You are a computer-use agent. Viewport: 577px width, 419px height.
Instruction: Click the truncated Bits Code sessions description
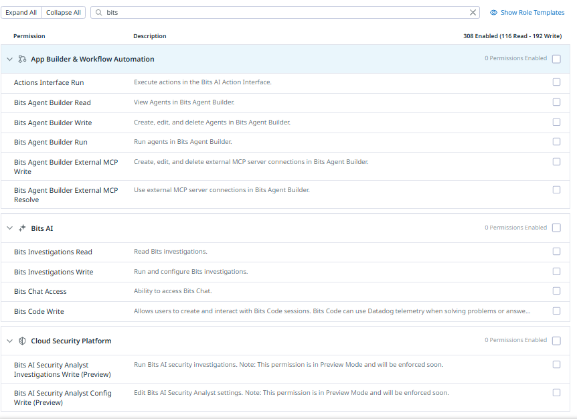(332, 311)
